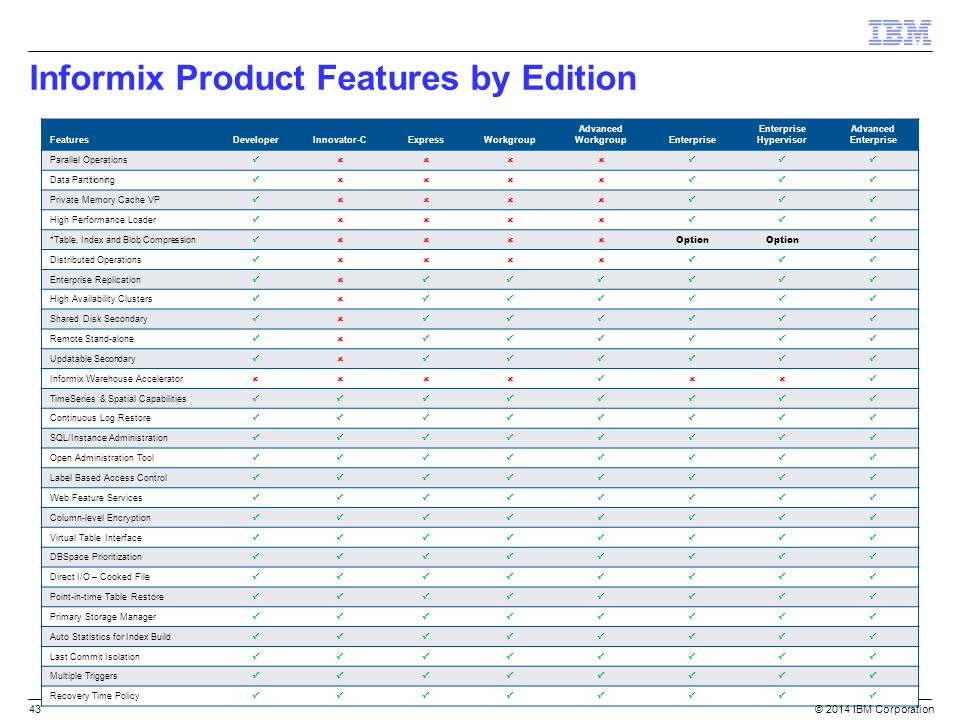Click the compression row check mark under Advanced Enterprise
The image size is (960, 720).
873,239
